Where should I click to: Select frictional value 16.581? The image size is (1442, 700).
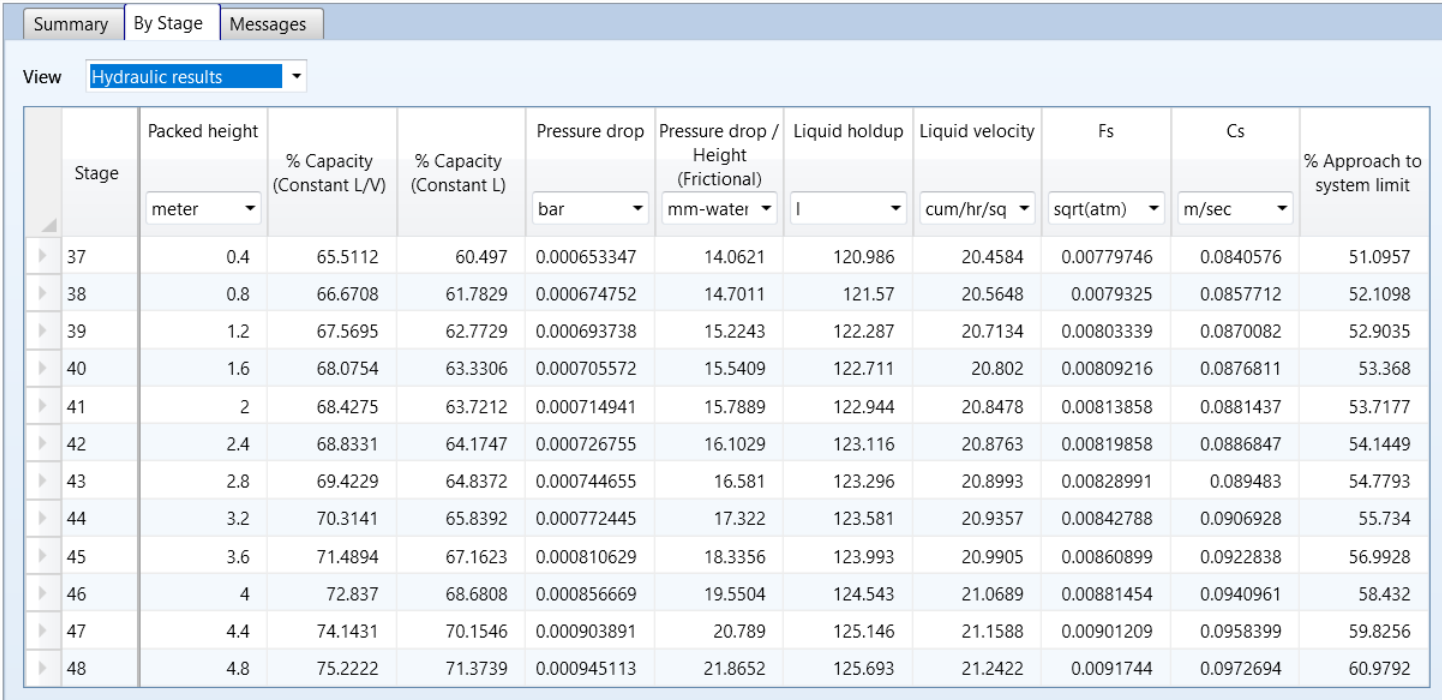(719, 481)
